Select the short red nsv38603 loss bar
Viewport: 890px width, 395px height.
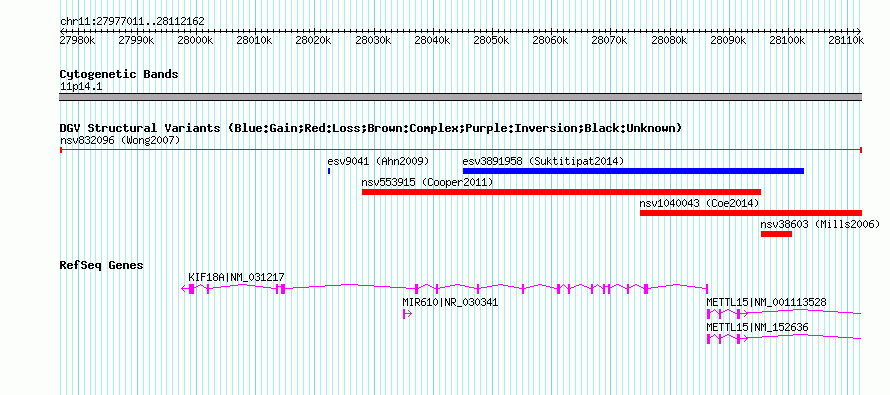point(776,234)
